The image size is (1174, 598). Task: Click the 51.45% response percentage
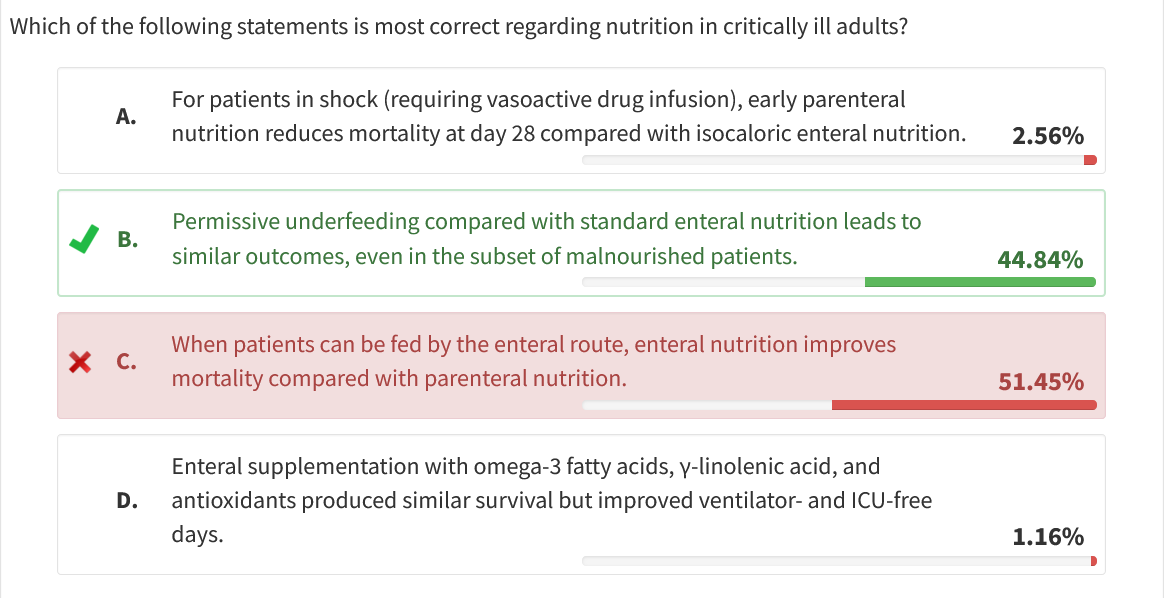[x=1040, y=382]
